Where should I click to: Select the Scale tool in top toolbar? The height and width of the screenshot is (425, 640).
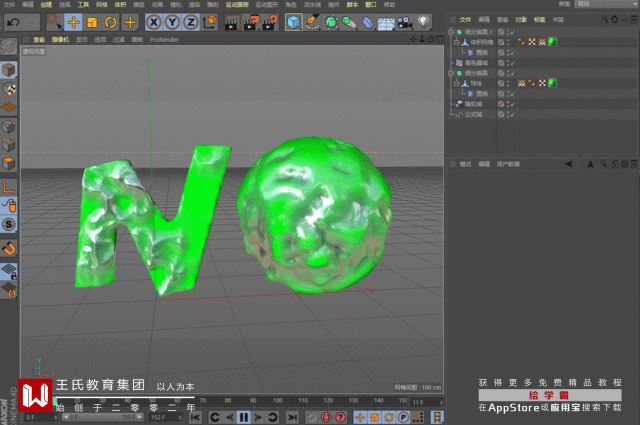92,22
